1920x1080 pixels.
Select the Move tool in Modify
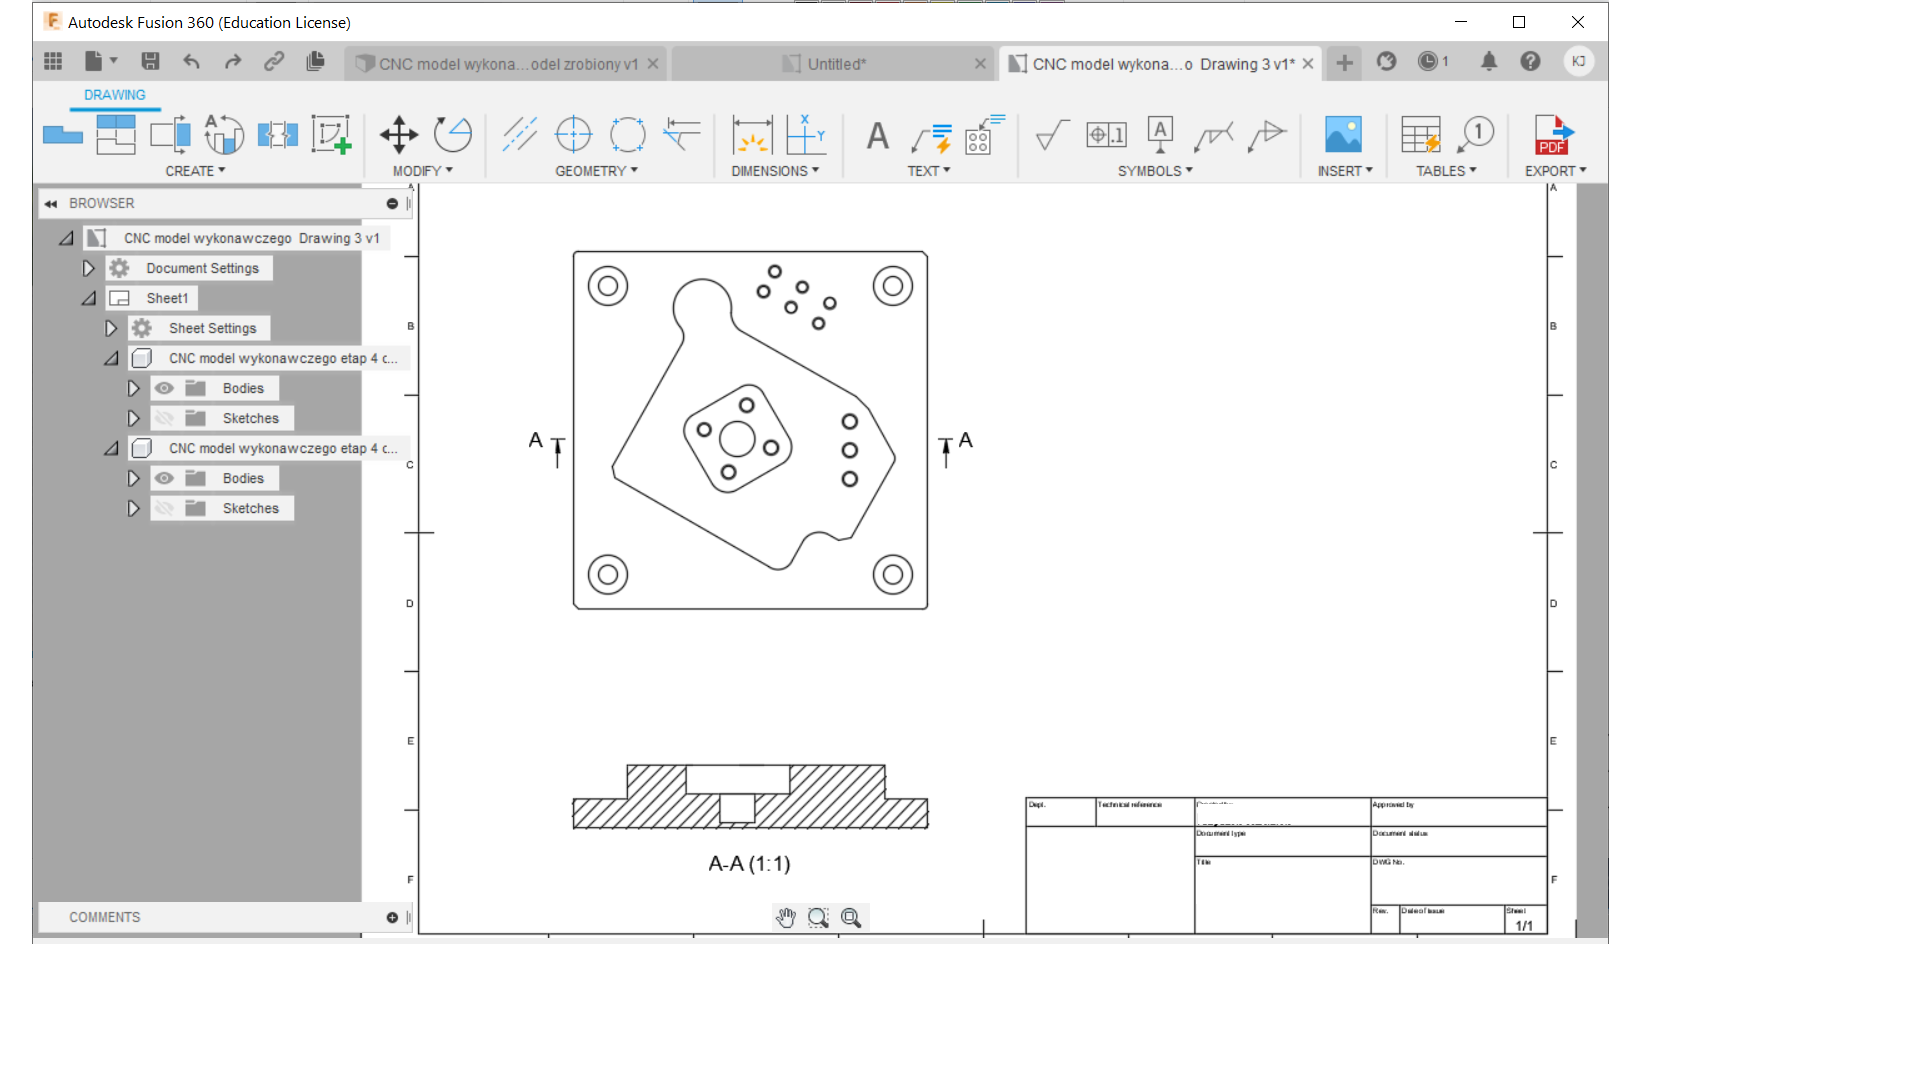[398, 135]
